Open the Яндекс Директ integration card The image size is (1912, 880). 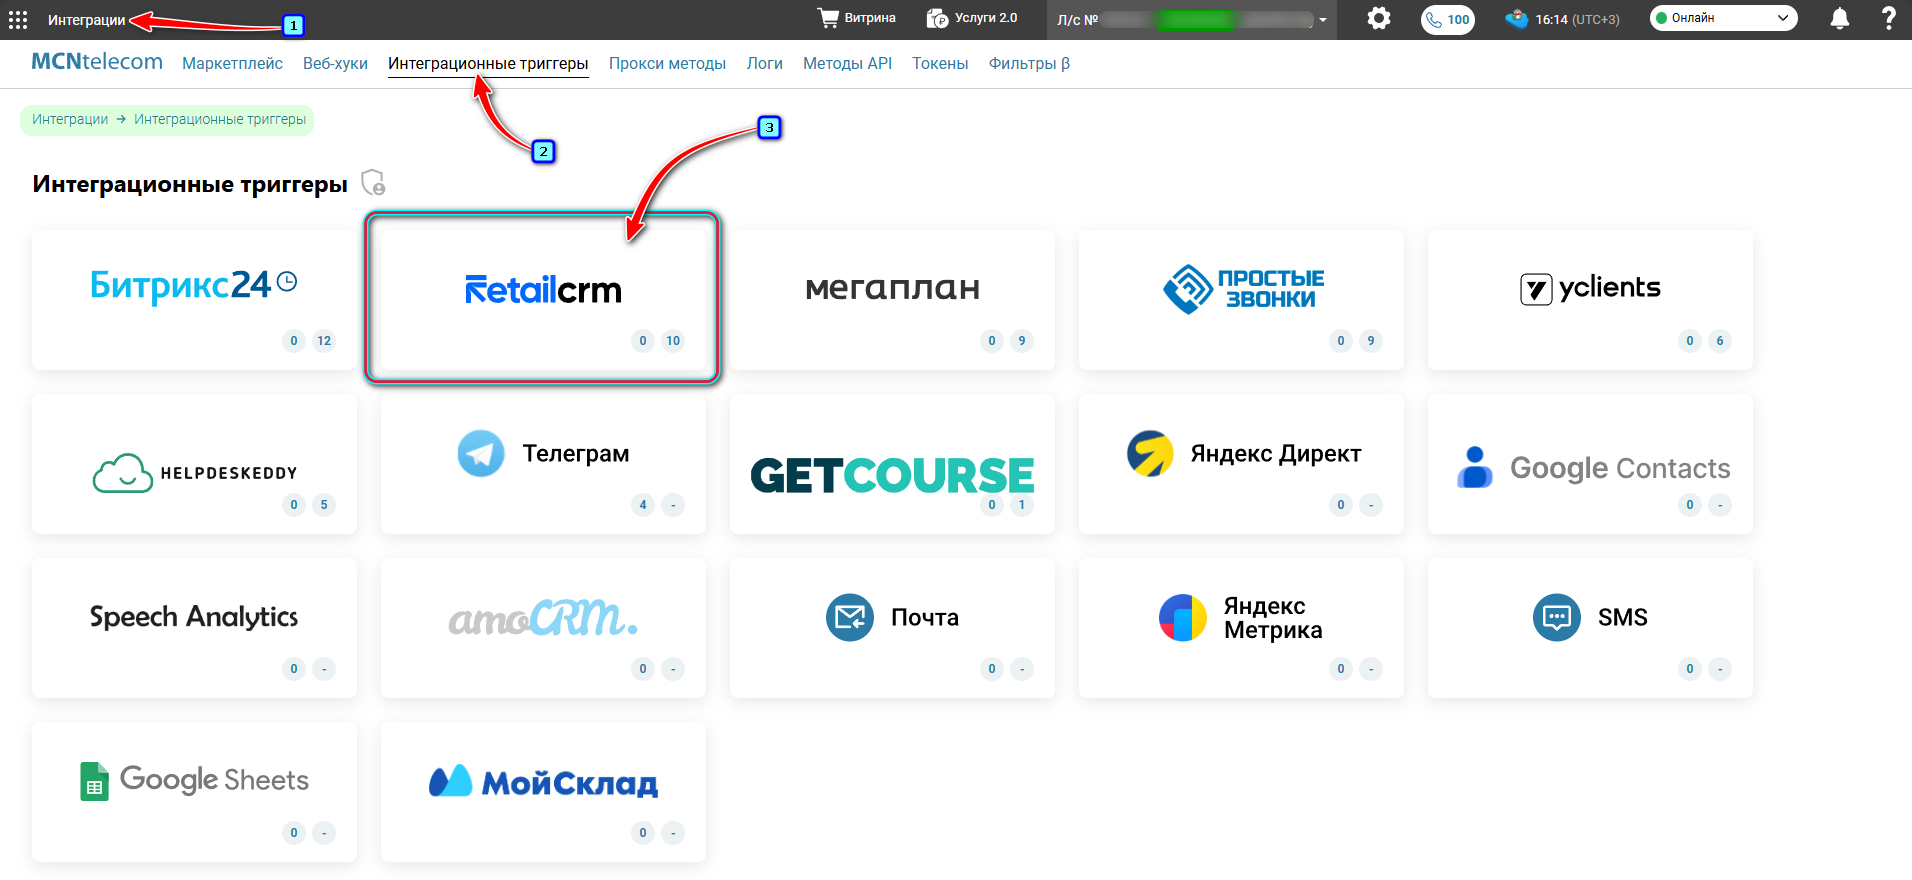tap(1241, 464)
